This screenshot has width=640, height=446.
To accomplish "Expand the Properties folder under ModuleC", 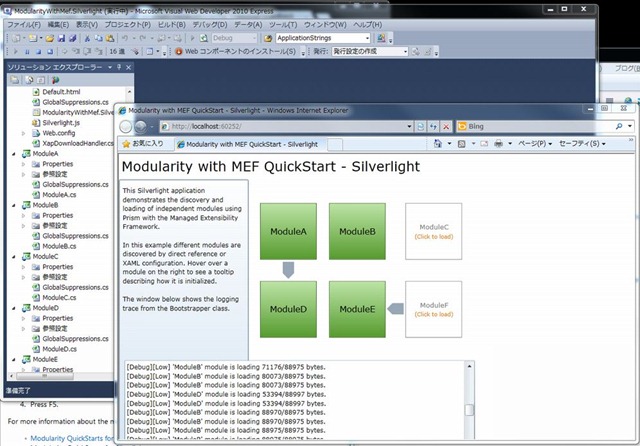I will [x=23, y=267].
